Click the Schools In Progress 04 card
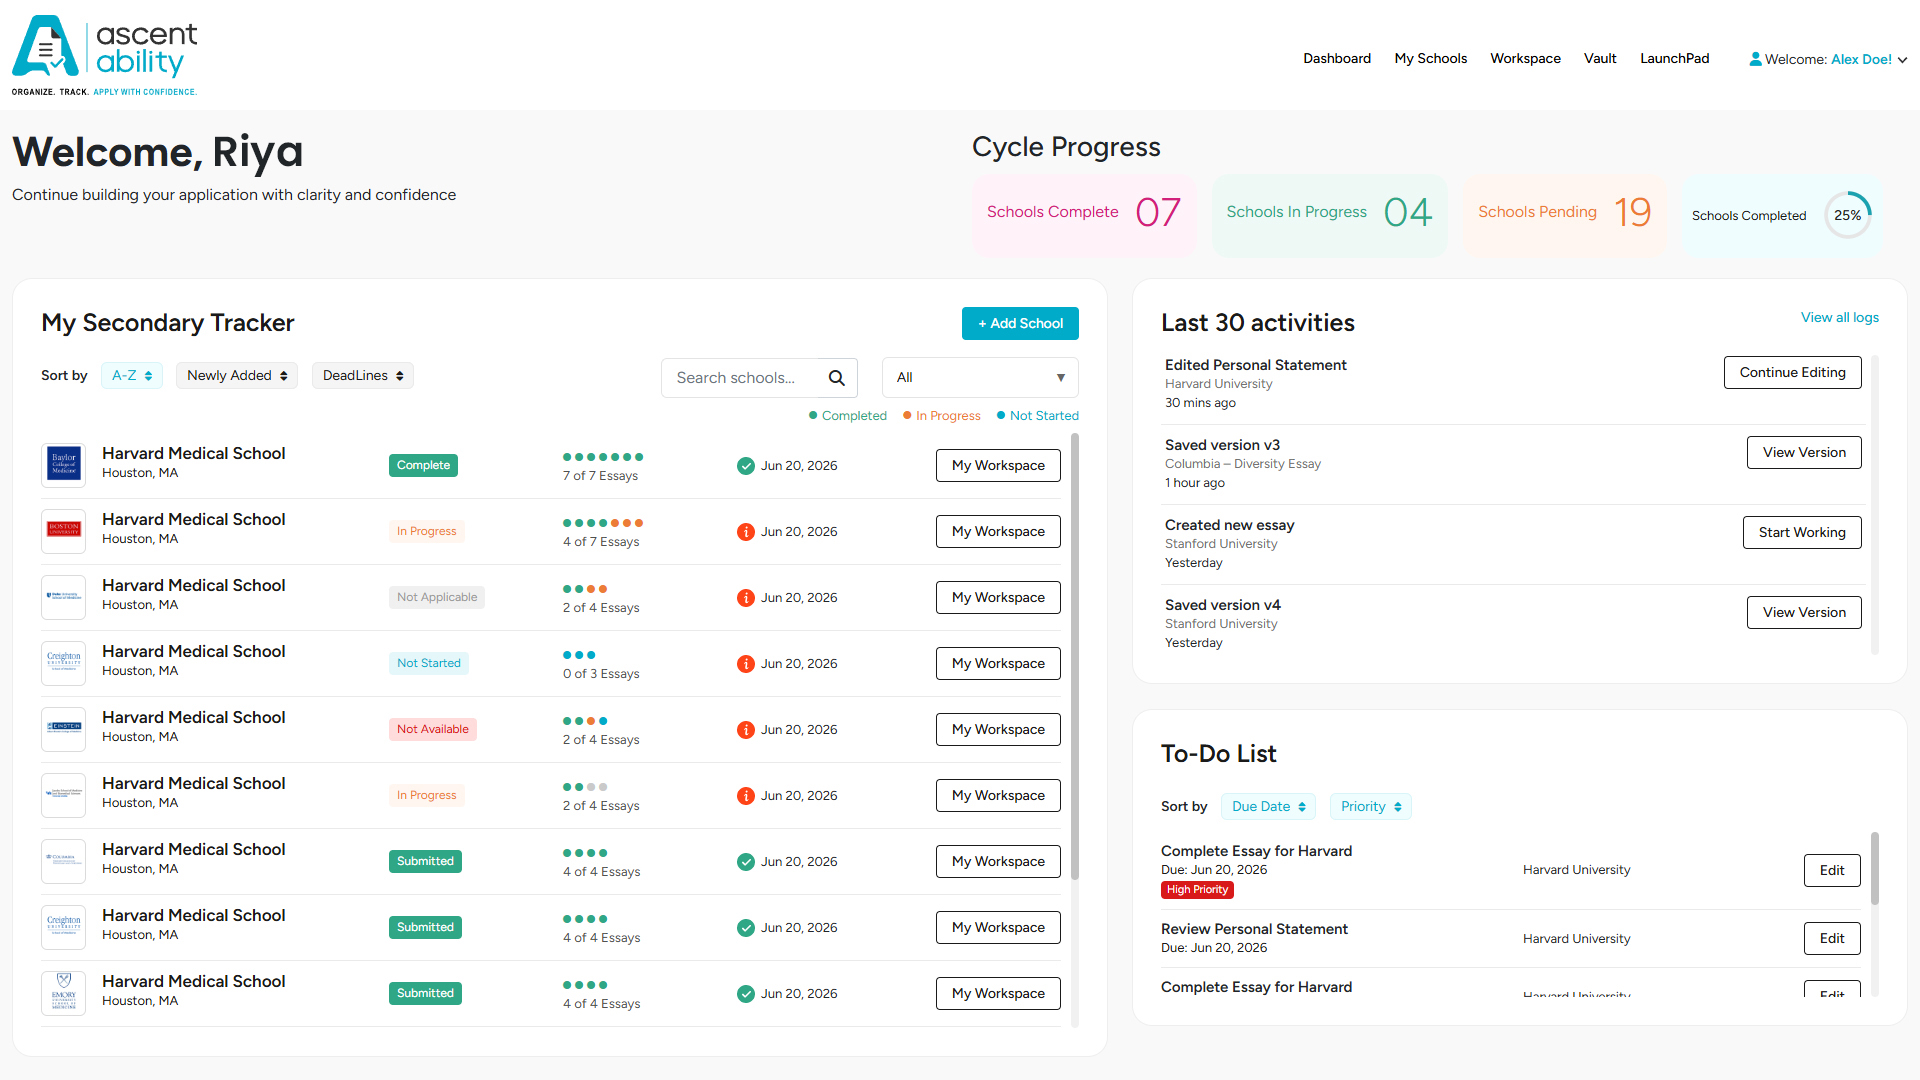1920x1080 pixels. tap(1329, 215)
